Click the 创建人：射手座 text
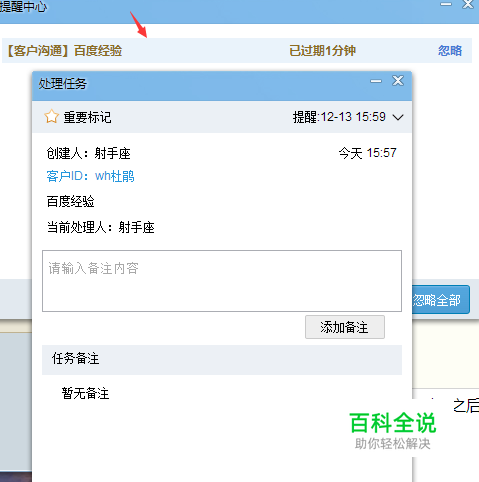 [88, 153]
